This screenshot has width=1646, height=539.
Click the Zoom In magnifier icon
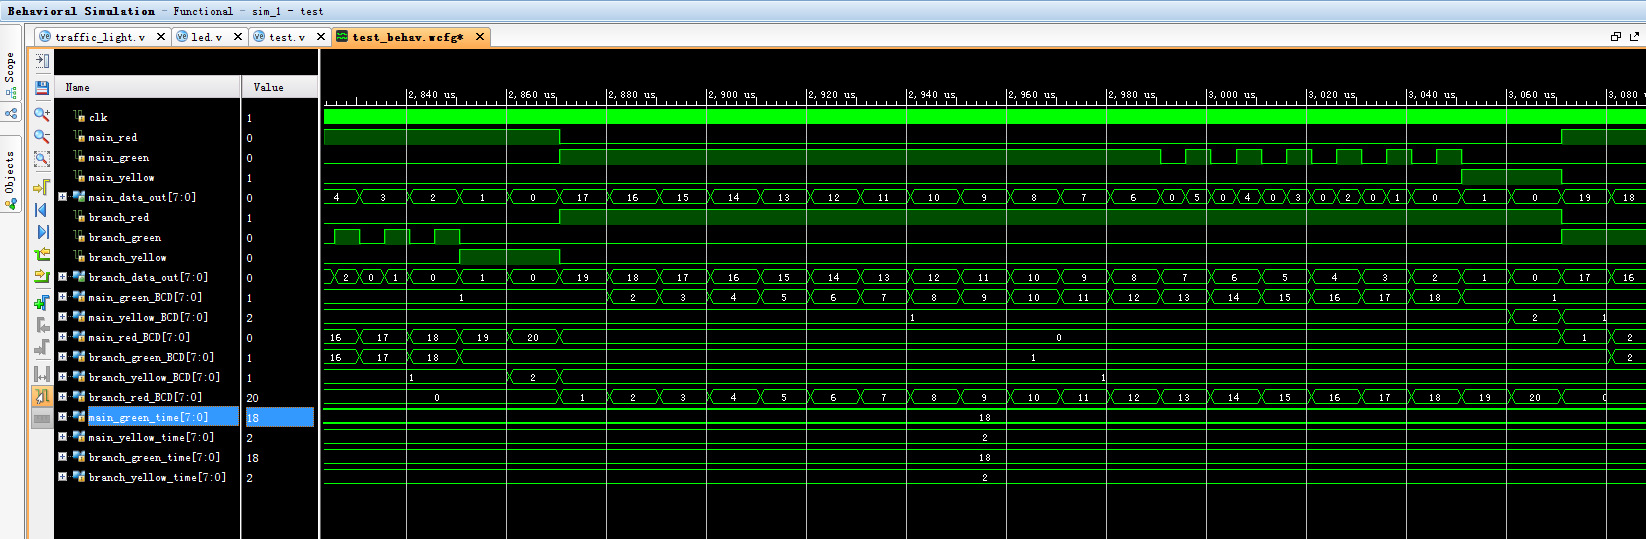(42, 113)
